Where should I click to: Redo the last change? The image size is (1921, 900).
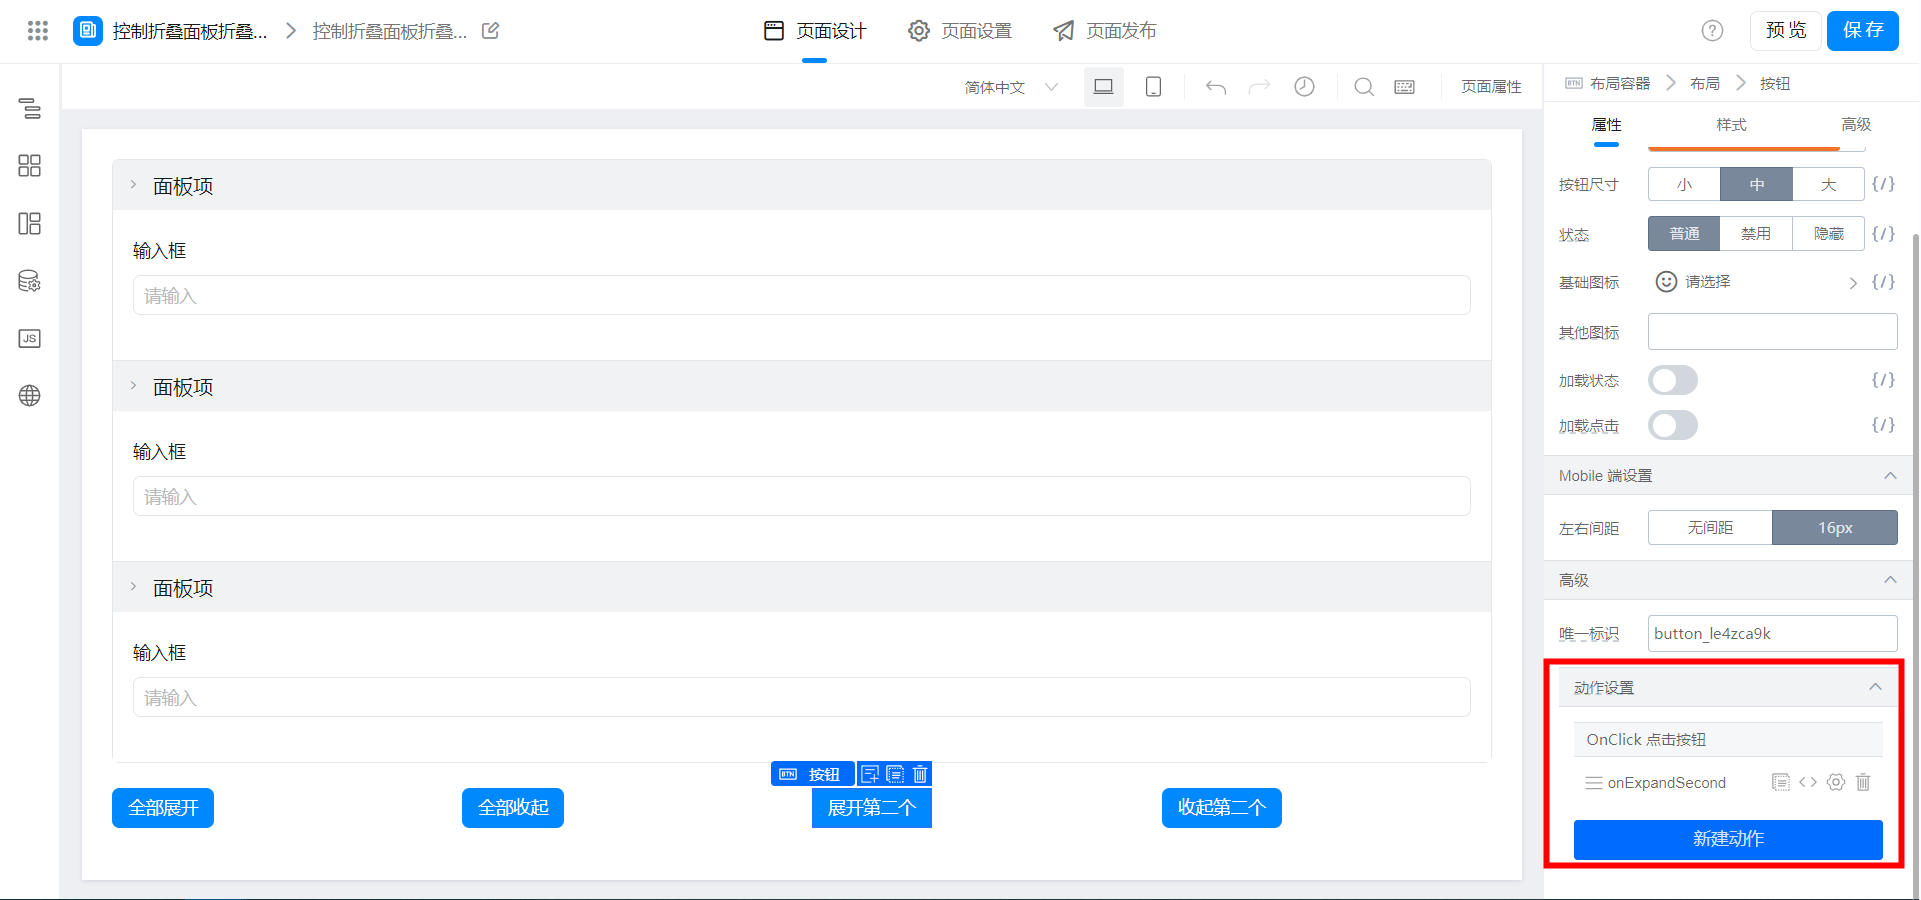tap(1260, 87)
